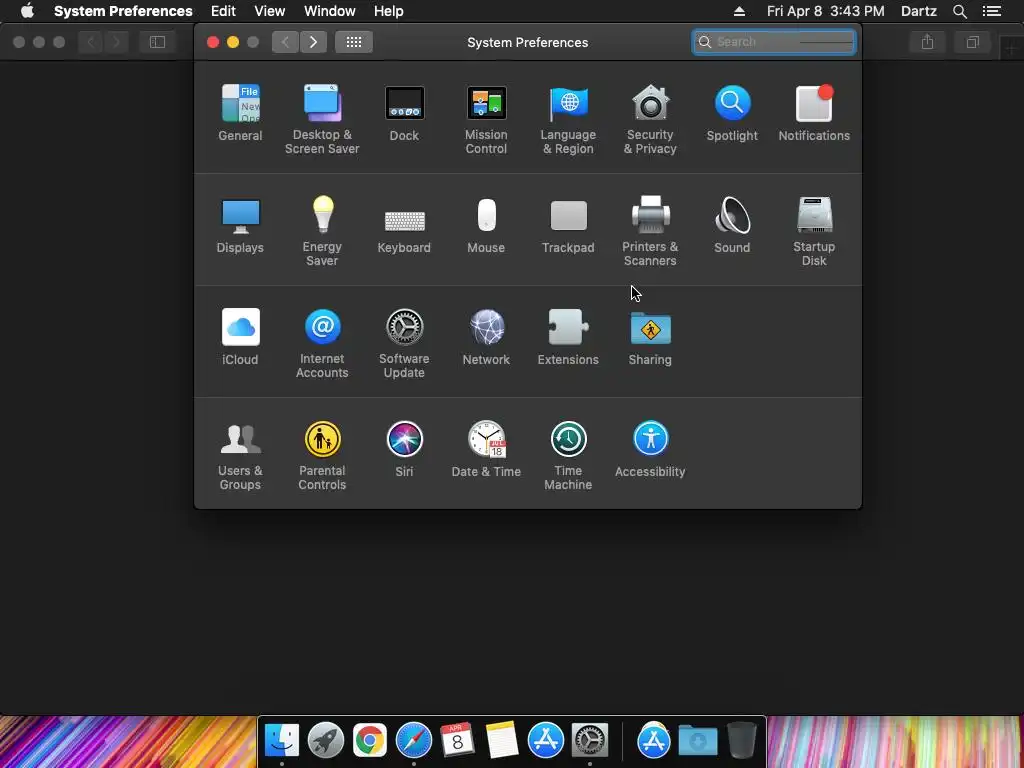Screen dimensions: 1024x768
Task: Click System Preferences gear in the Dock
Action: pyautogui.click(x=590, y=740)
